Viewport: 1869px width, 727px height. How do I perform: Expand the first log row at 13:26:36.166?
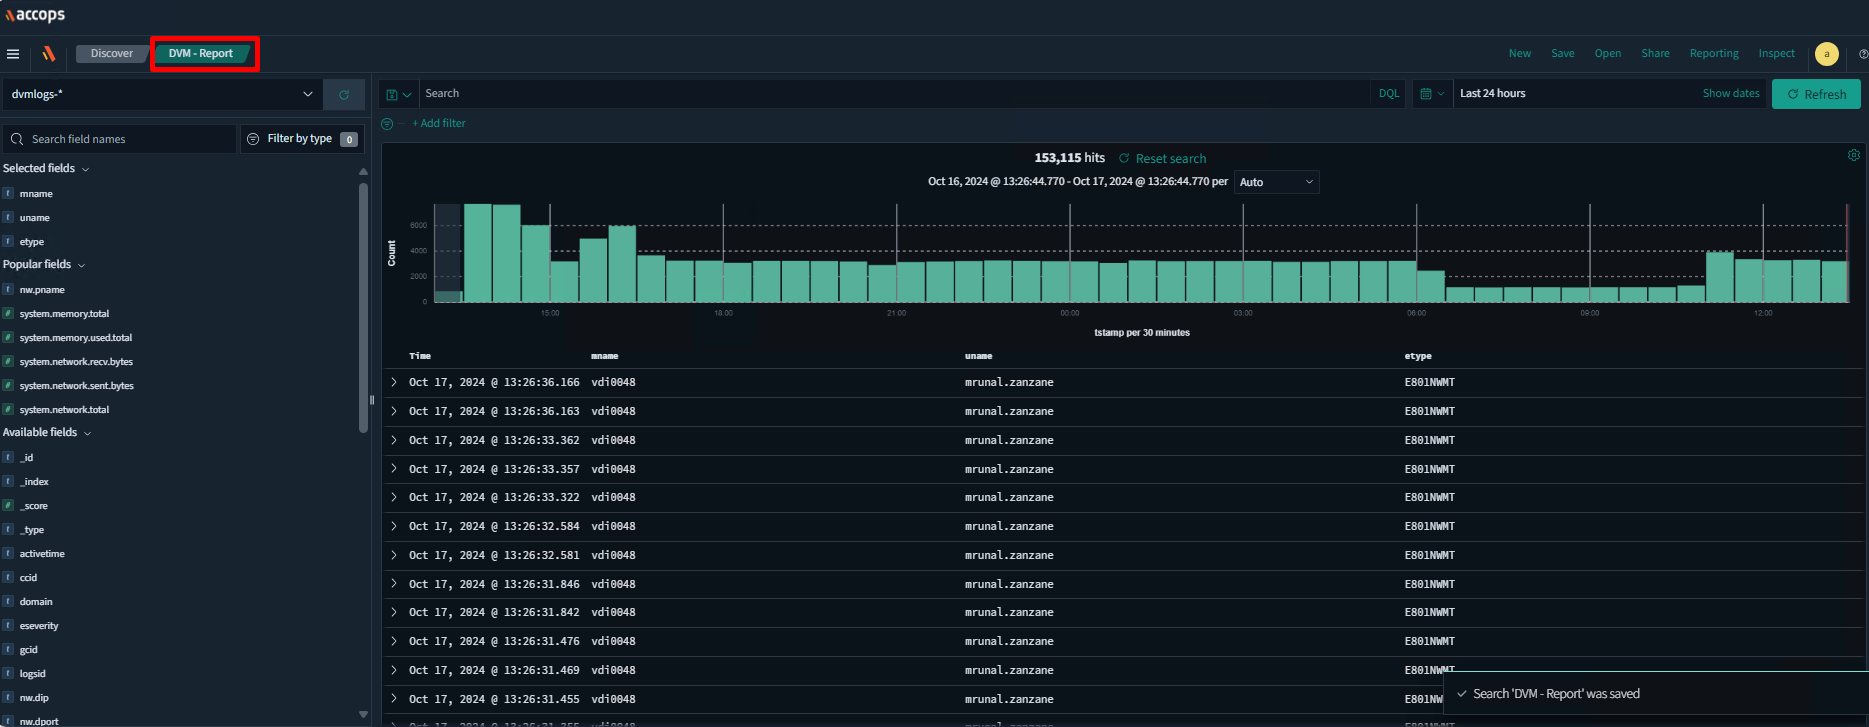pos(394,383)
